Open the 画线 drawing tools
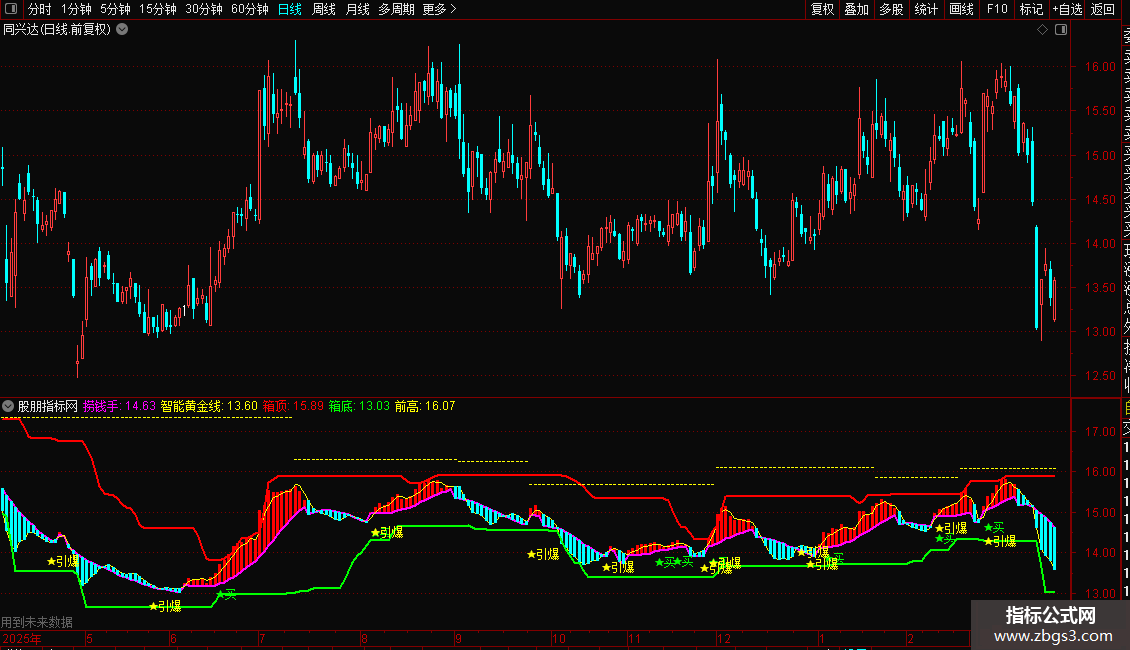This screenshot has width=1130, height=650. [x=961, y=9]
